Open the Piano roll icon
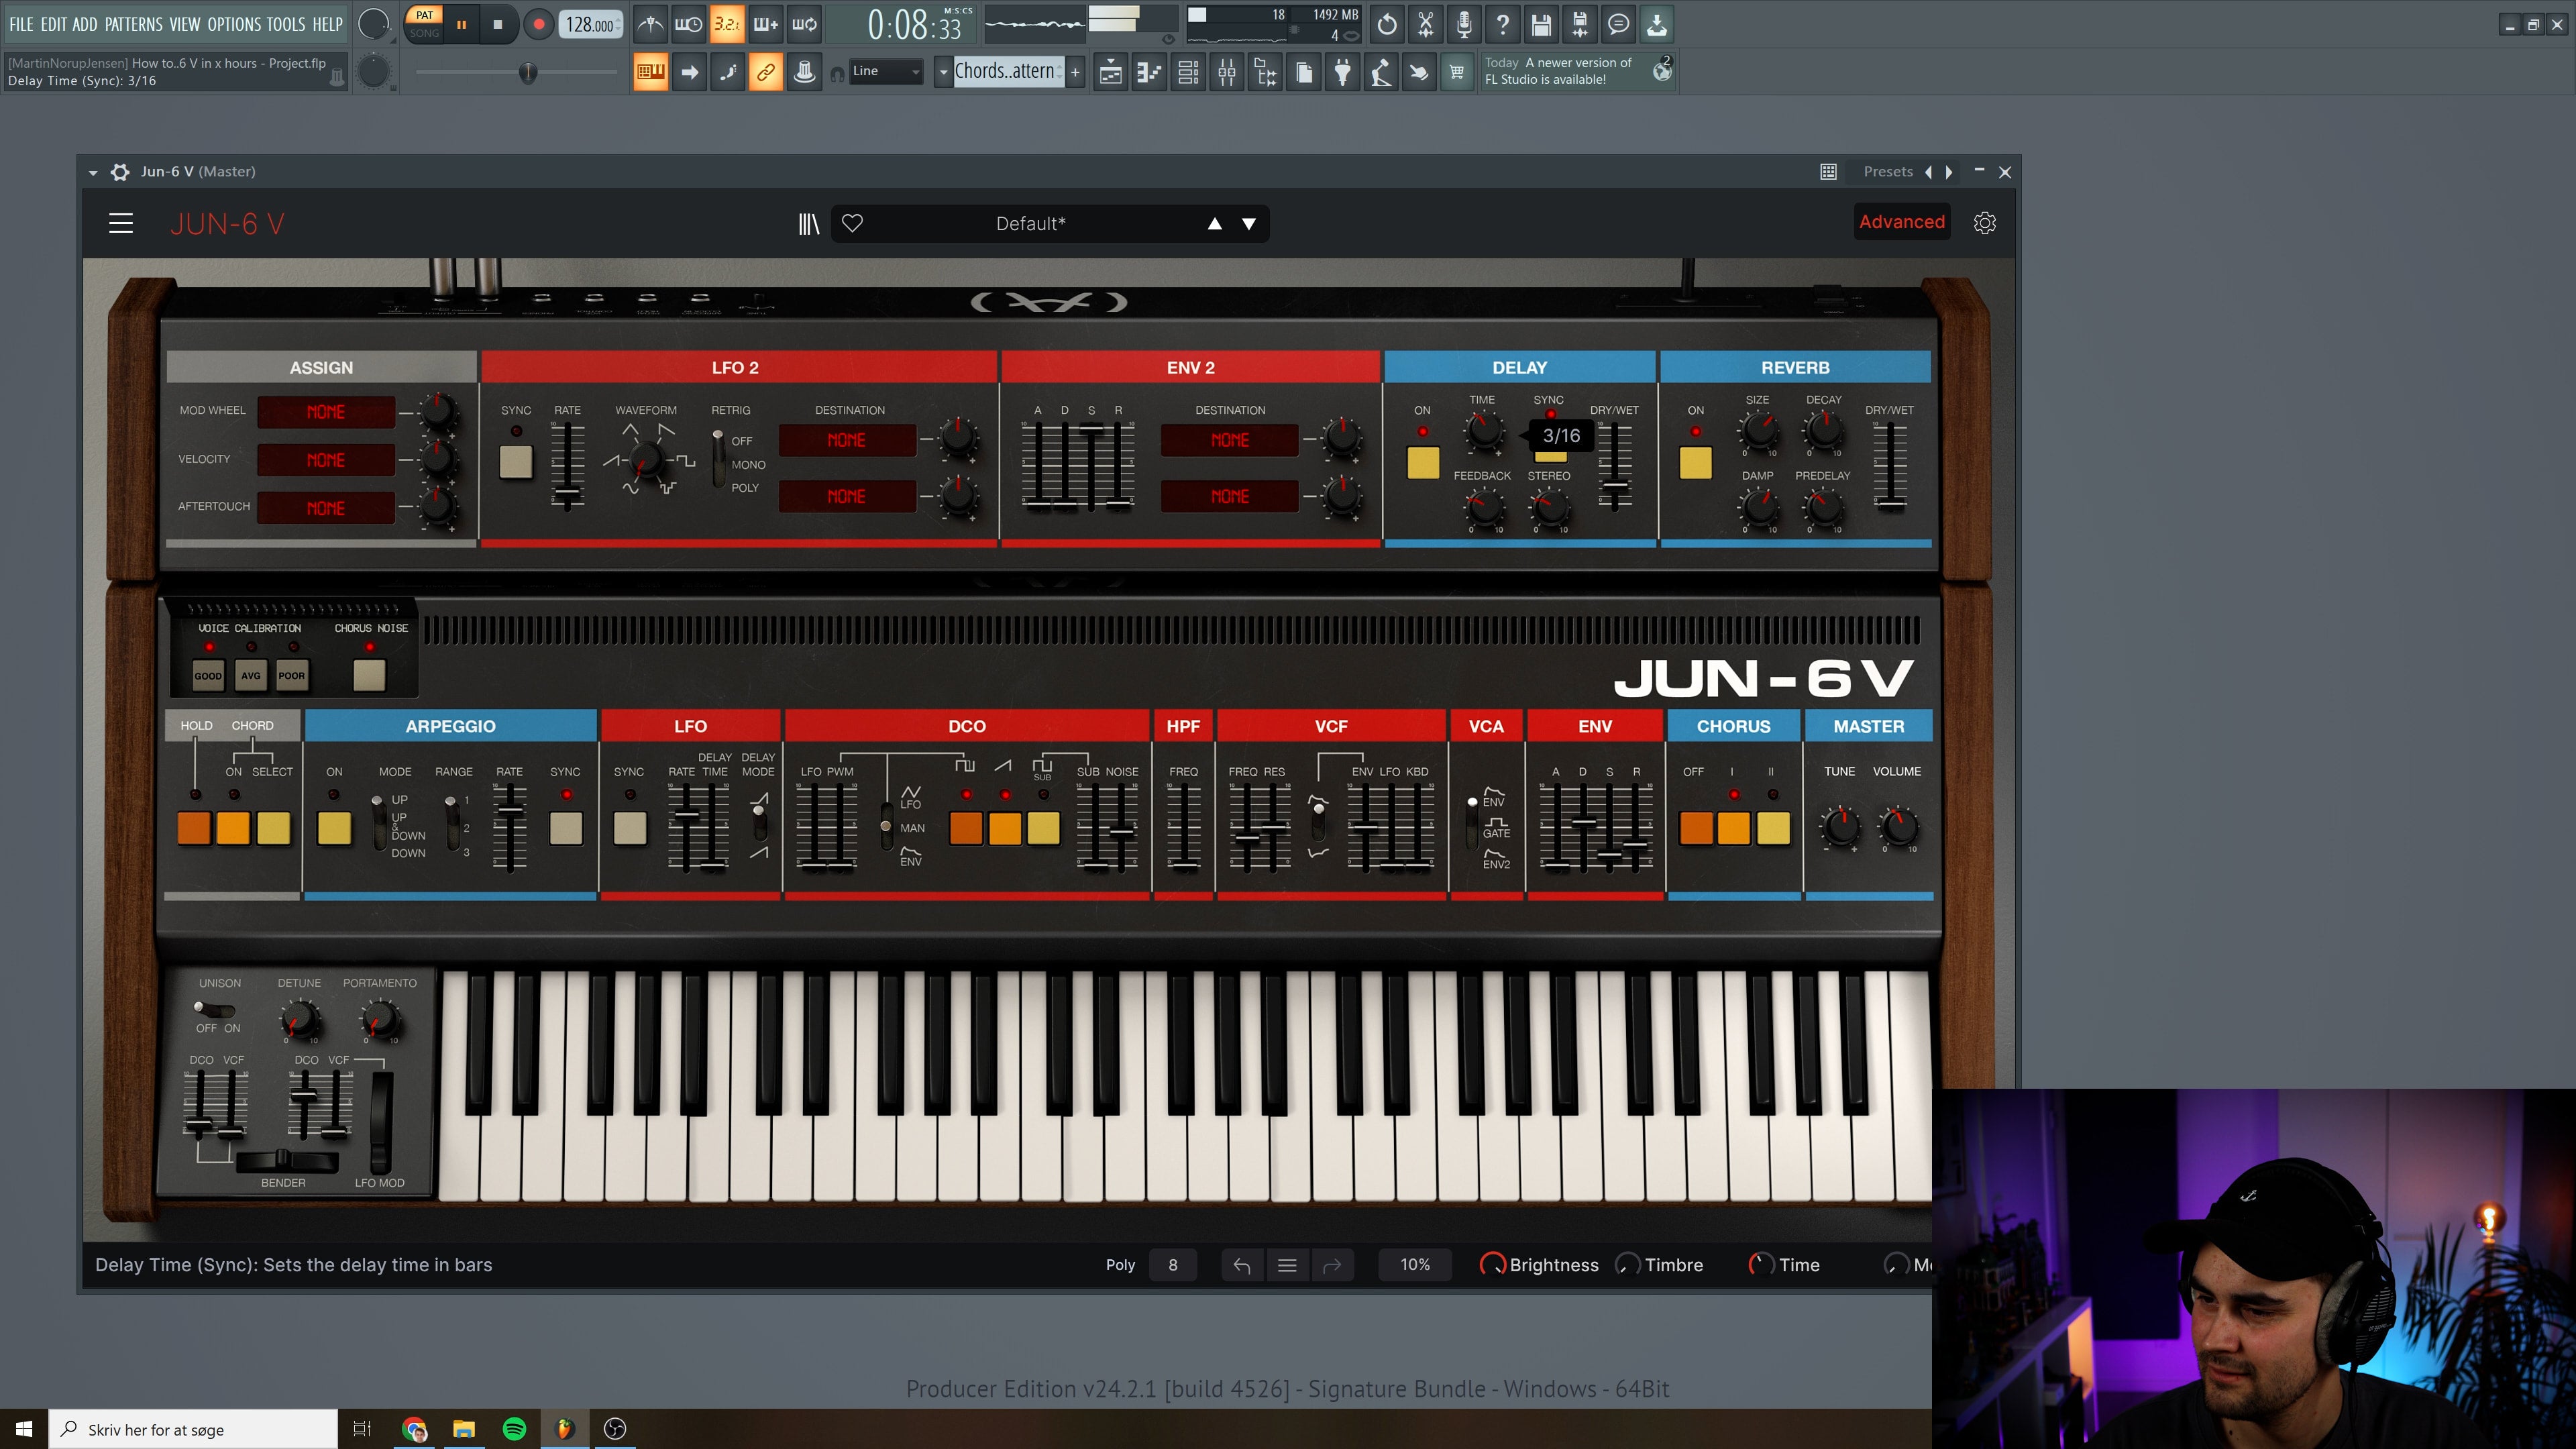The image size is (2576, 1449). point(1149,72)
